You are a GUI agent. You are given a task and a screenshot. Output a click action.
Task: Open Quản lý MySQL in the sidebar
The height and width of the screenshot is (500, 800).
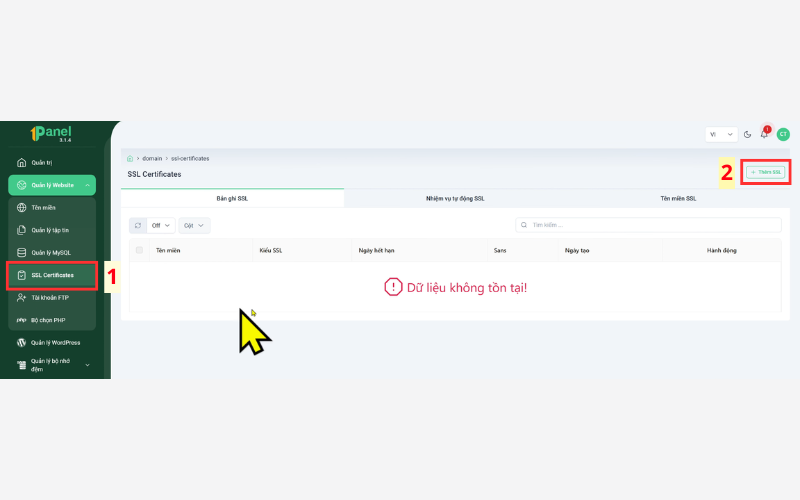point(52,253)
